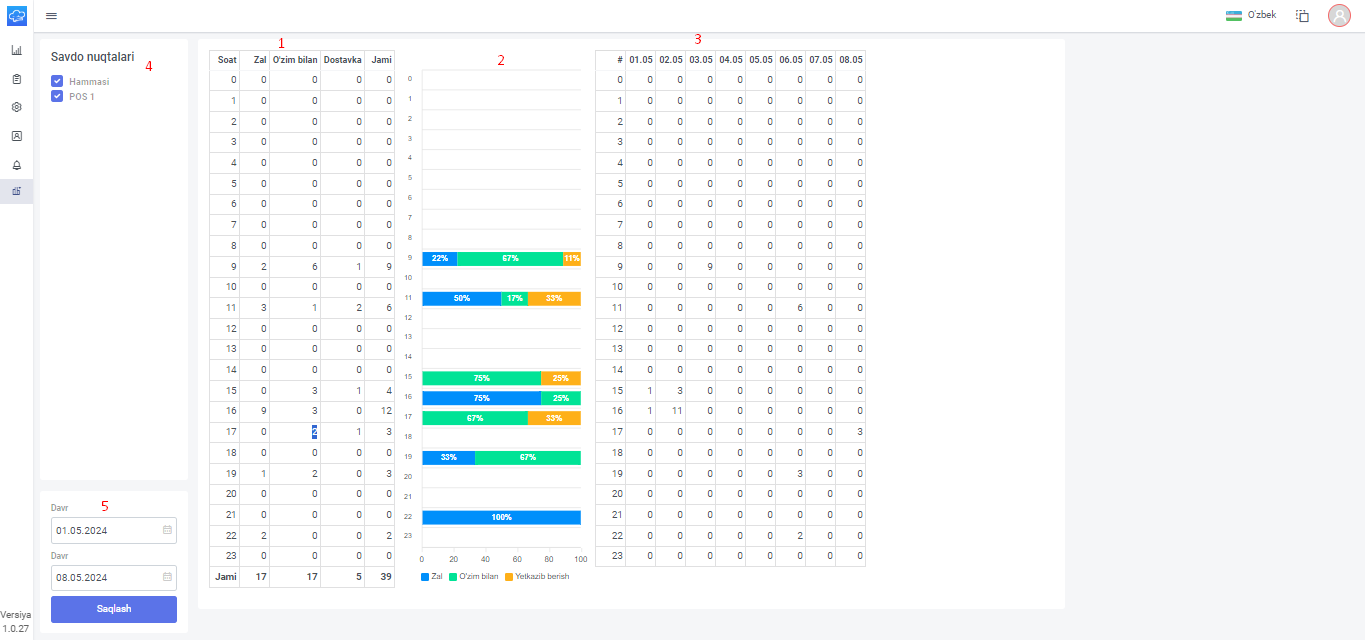Click the 33% blue bar at hour 19

pos(448,457)
